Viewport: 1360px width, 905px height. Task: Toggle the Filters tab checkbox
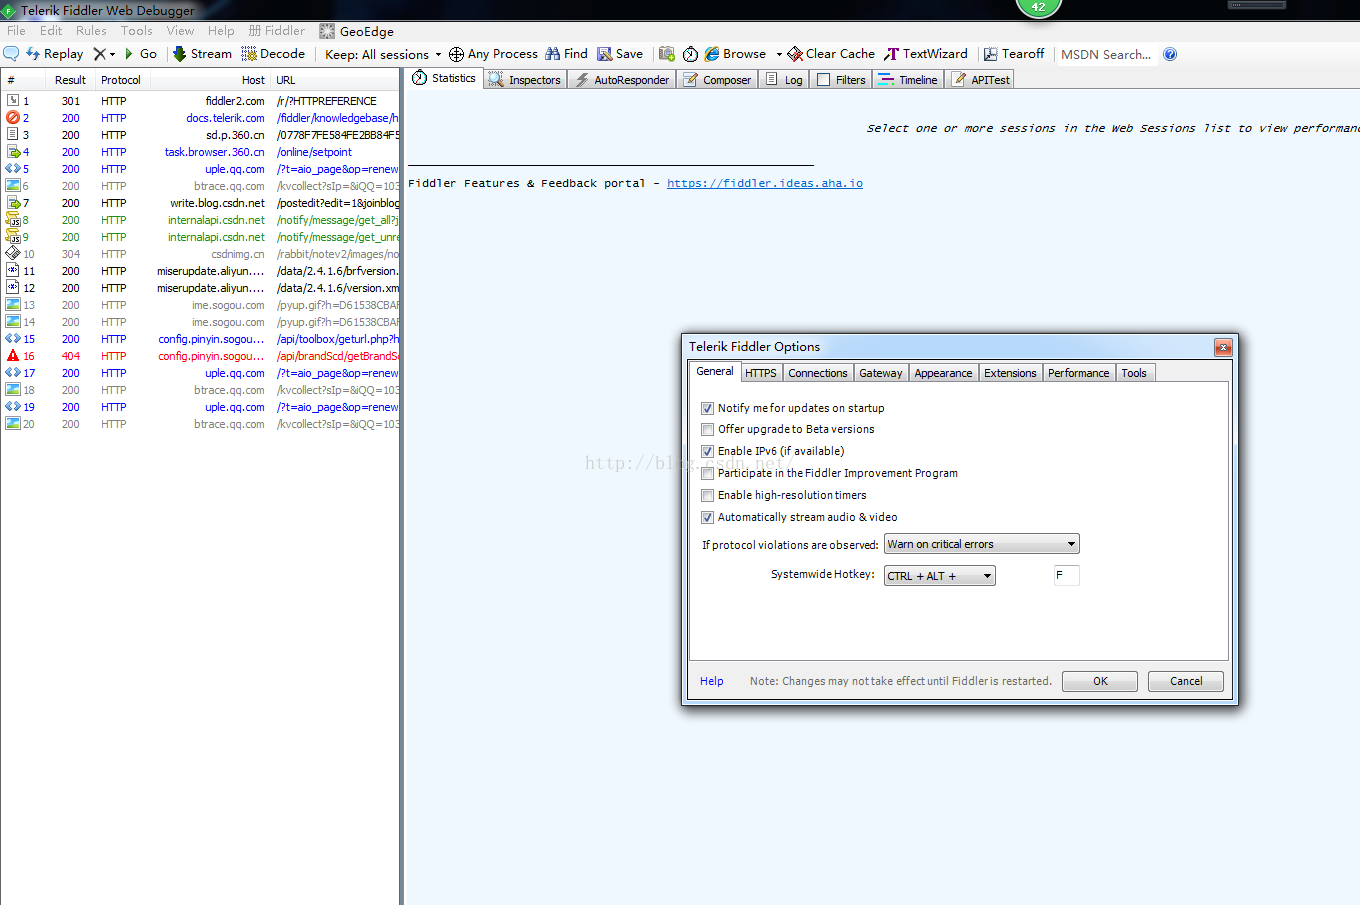[824, 80]
